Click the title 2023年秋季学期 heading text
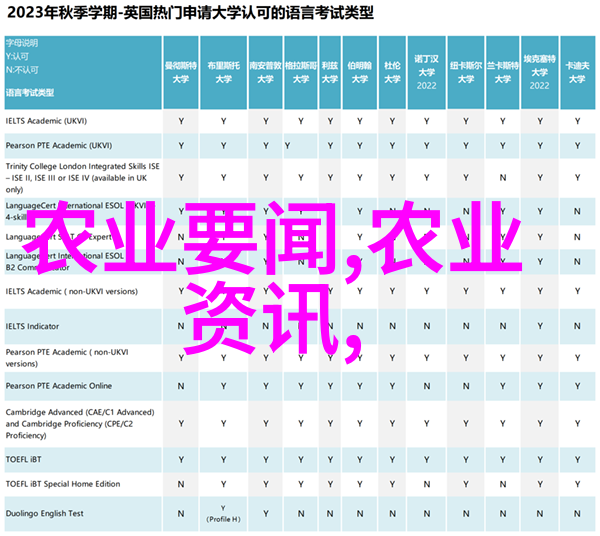Screen dimensions: 600x536 pos(190,13)
